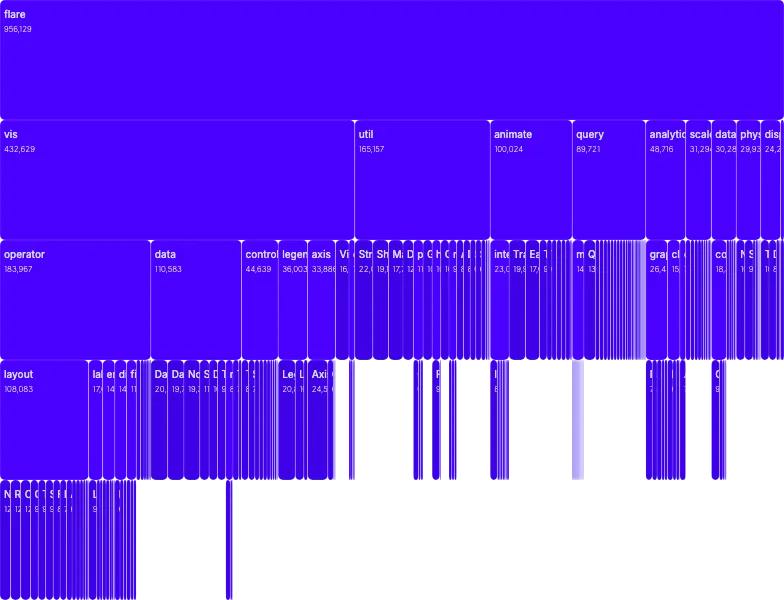Click the data cell beside scale

724,180
